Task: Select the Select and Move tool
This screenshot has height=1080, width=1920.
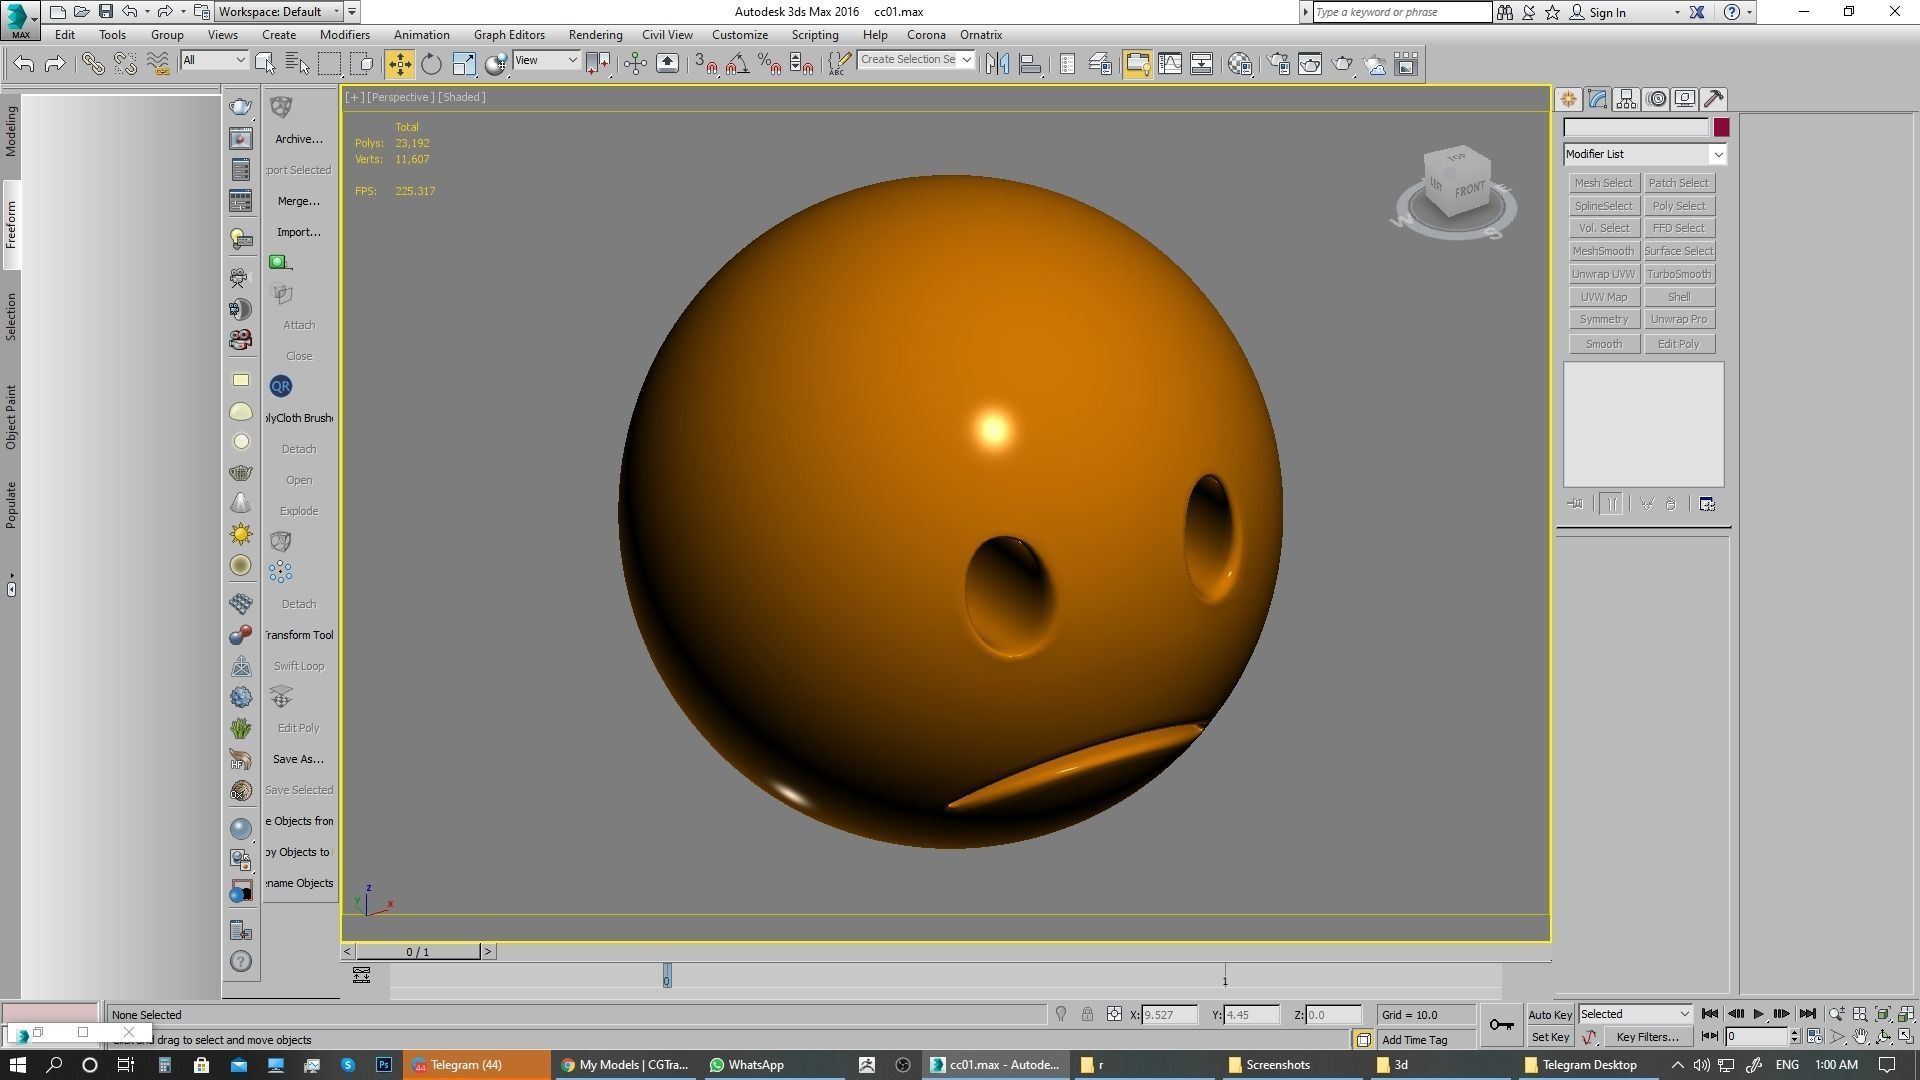Action: 399,64
